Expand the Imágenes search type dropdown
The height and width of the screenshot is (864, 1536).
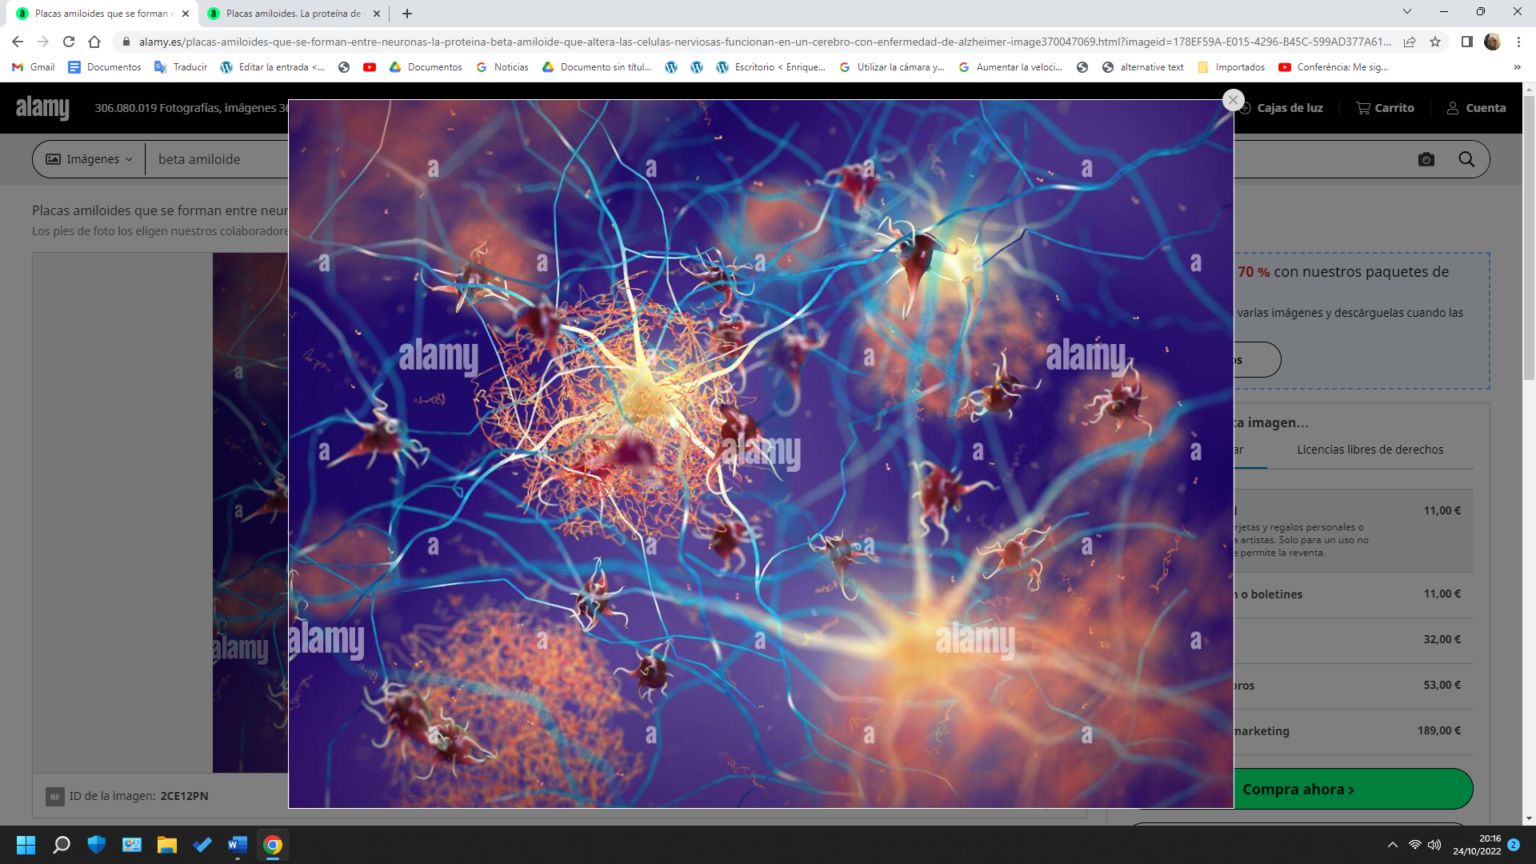click(89, 159)
